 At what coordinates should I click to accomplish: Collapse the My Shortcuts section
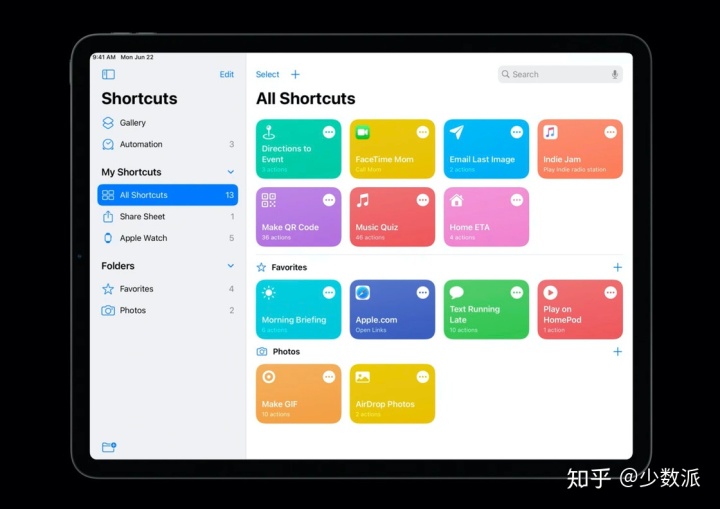(x=231, y=172)
